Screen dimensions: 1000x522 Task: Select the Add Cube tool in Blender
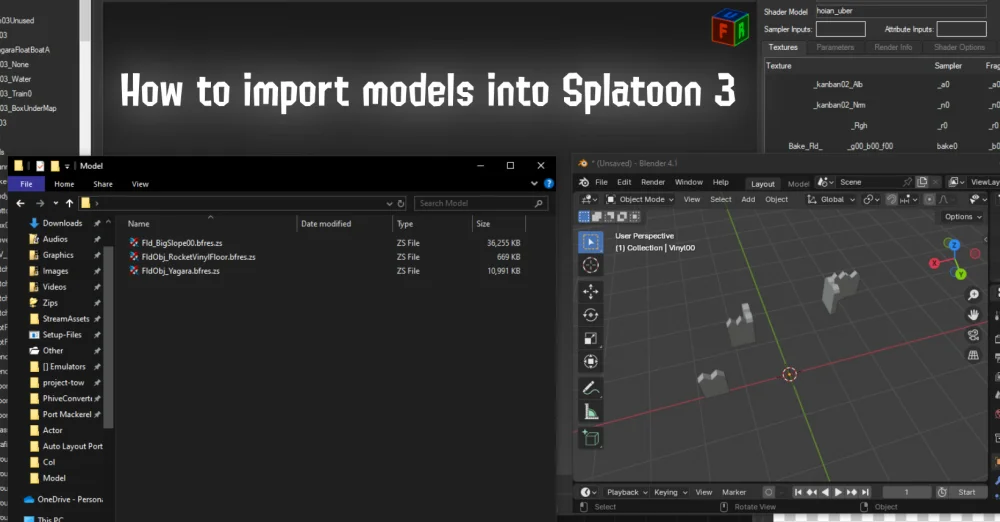[591, 438]
